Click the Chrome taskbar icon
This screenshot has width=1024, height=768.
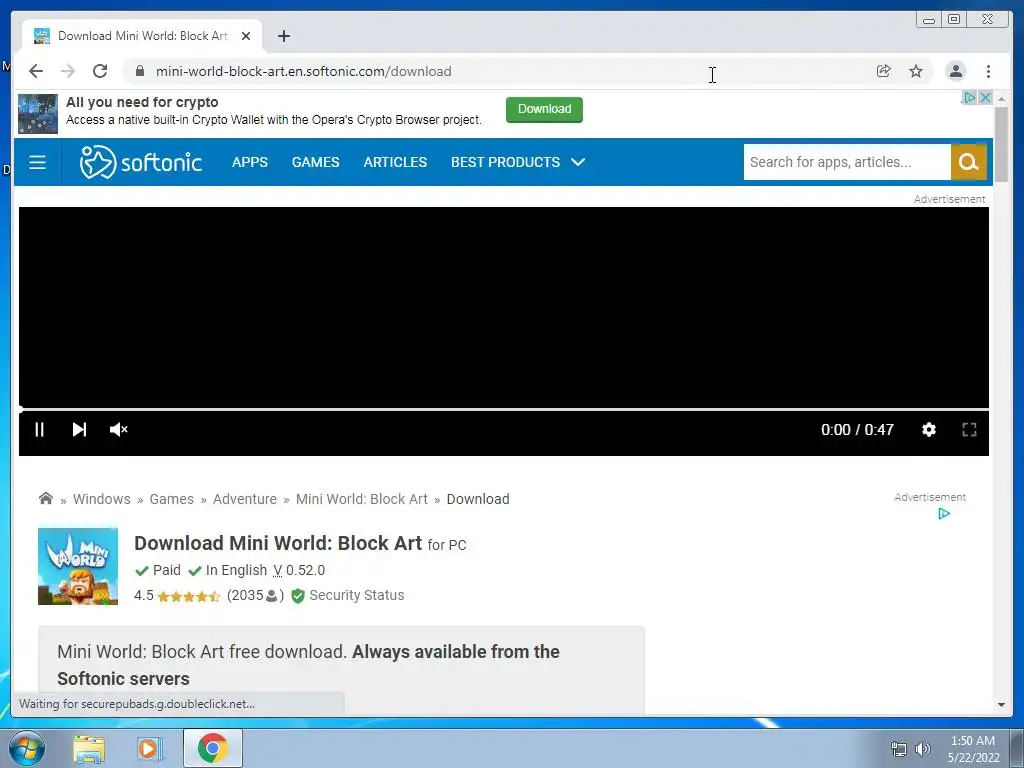click(212, 748)
